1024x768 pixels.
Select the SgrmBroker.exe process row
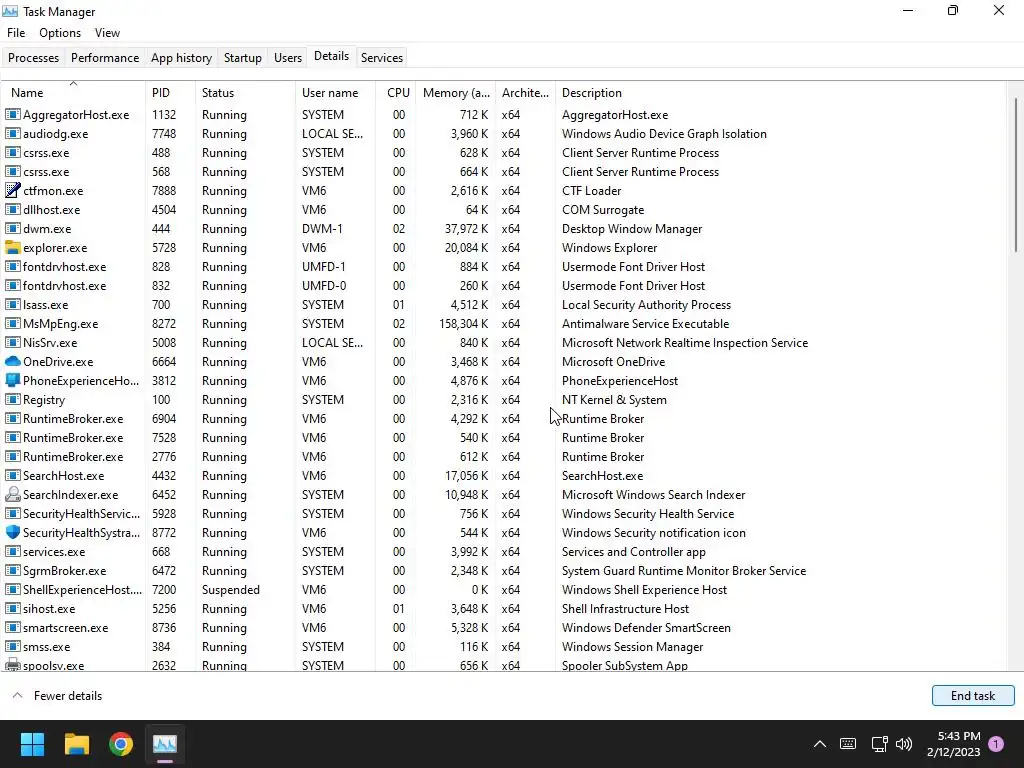point(504,570)
